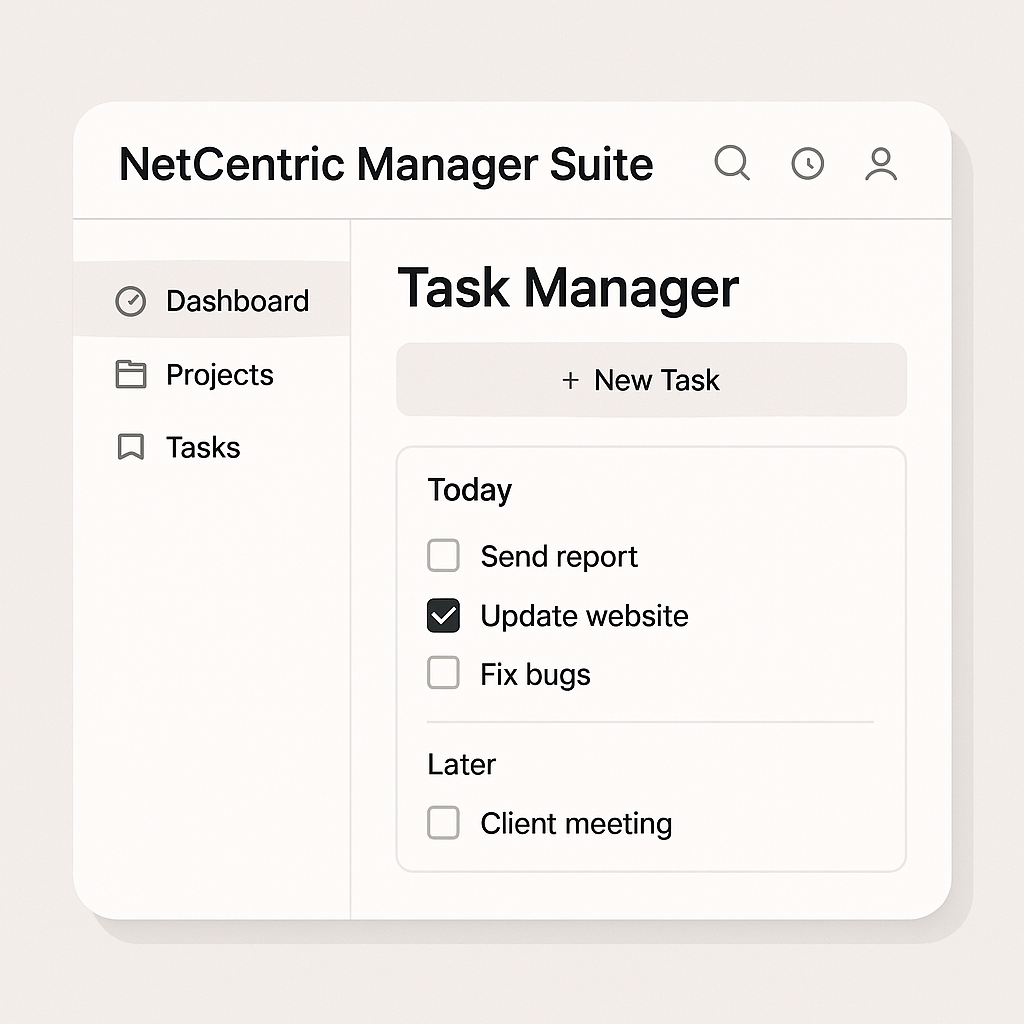Click the Today section heading
1024x1024 pixels.
click(469, 490)
